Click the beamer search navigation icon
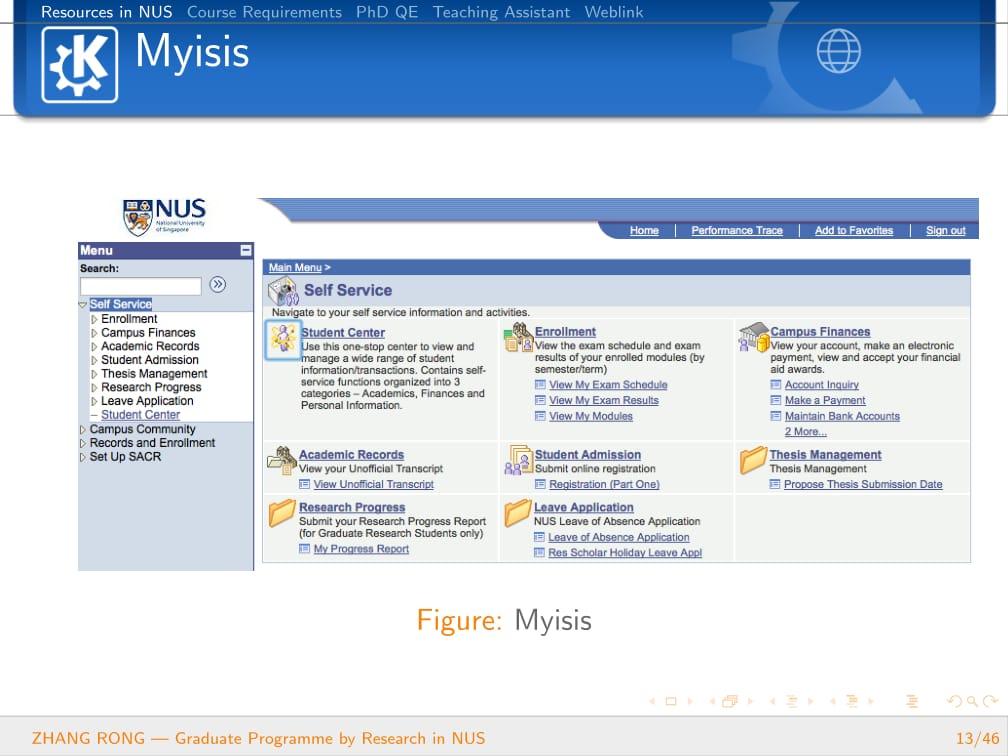Screen dimensions: 1008x756 click(x=972, y=701)
